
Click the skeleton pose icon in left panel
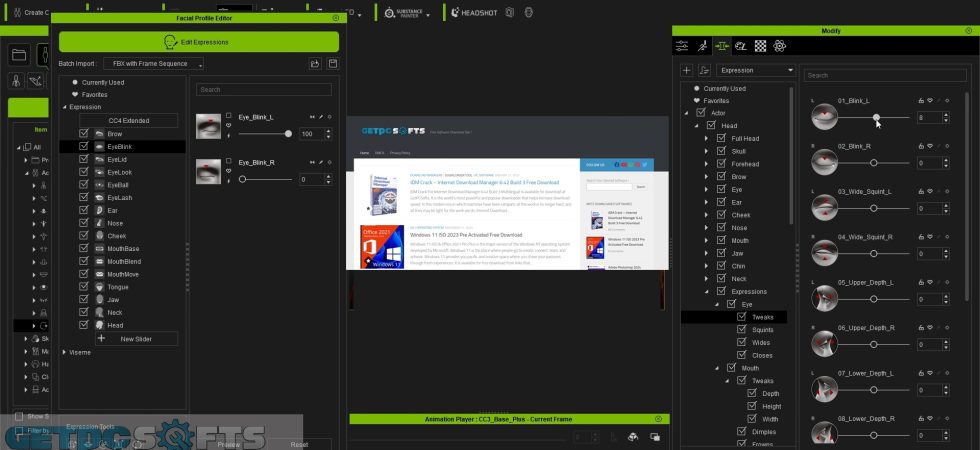point(35,81)
